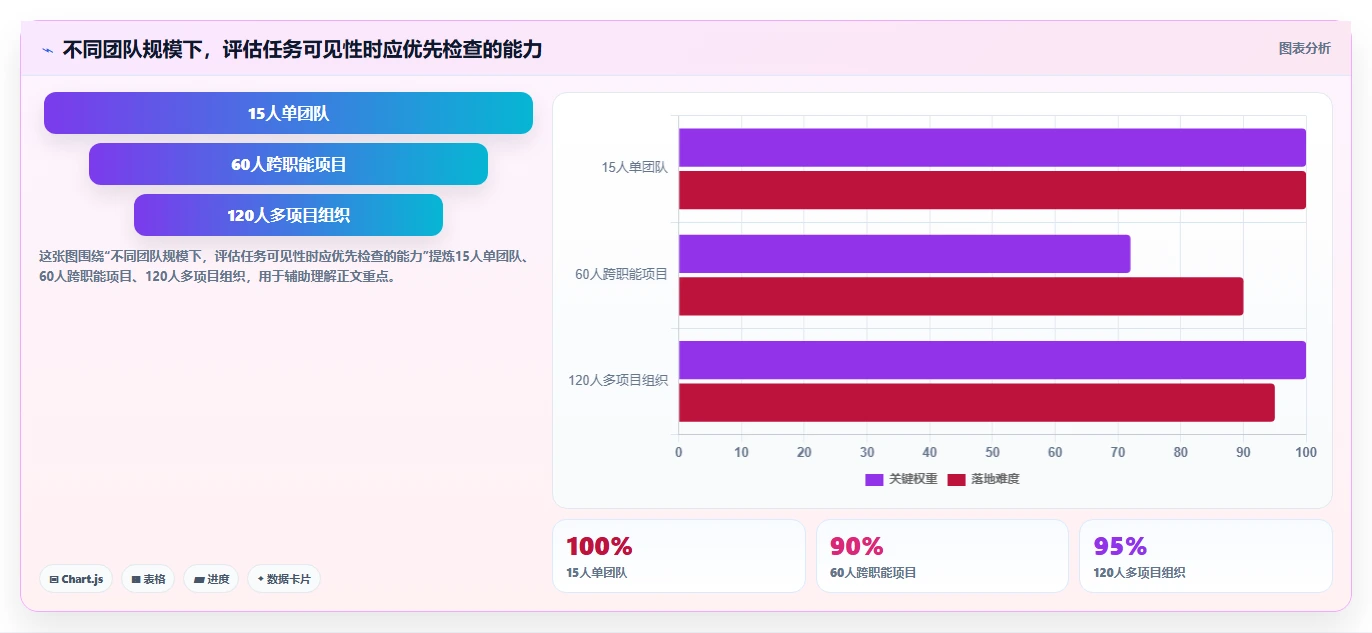
Task: Click the x-axis tick label 50
Action: click(992, 452)
